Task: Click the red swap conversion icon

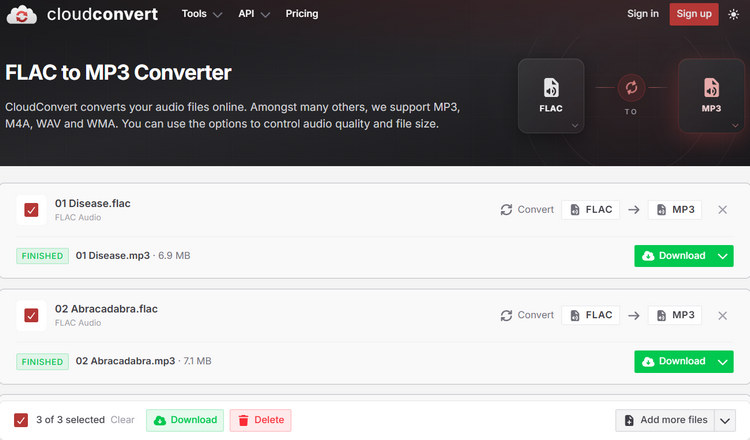Action: (631, 88)
